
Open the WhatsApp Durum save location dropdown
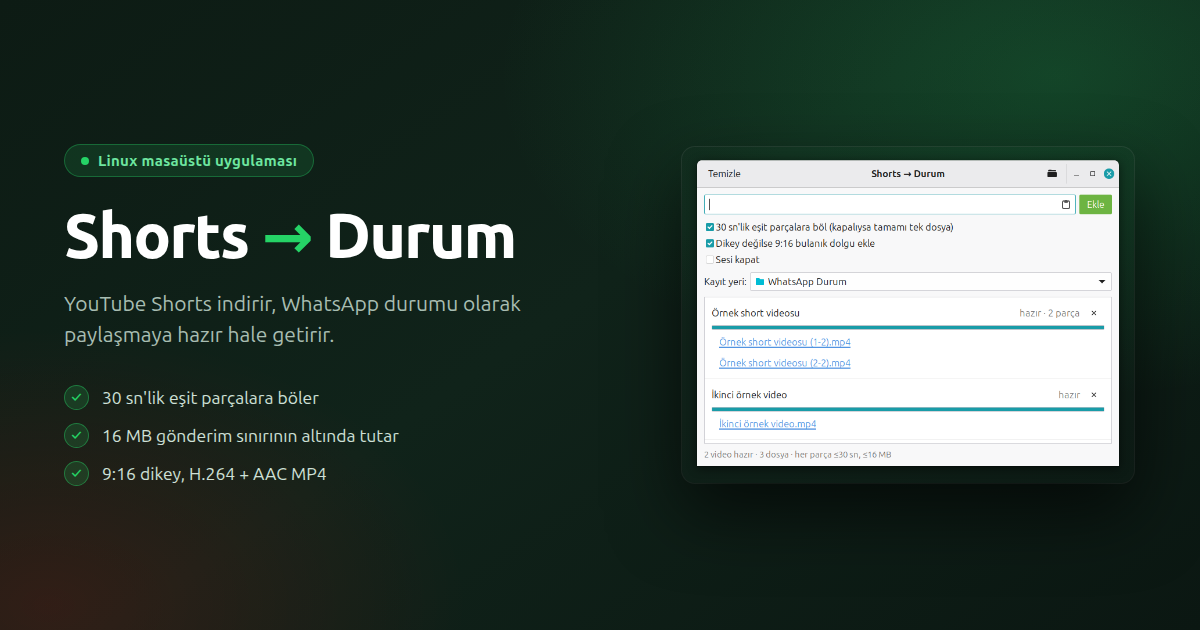point(931,282)
